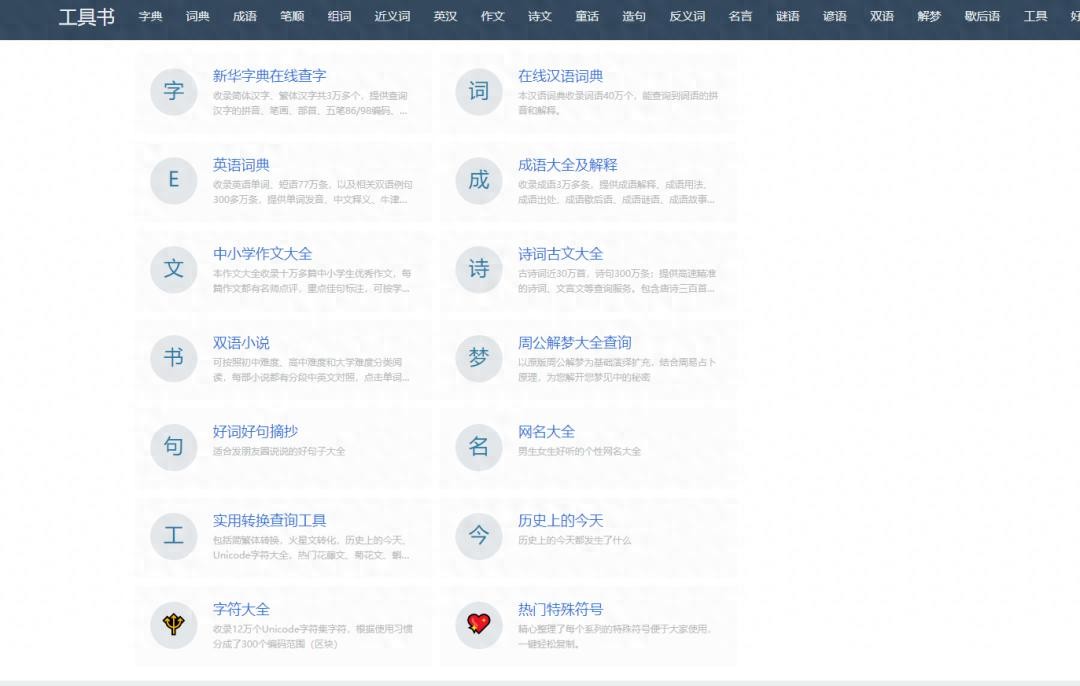The image size is (1080, 686).
Task: Click the trident icon beside 字符大全
Action: tap(173, 625)
